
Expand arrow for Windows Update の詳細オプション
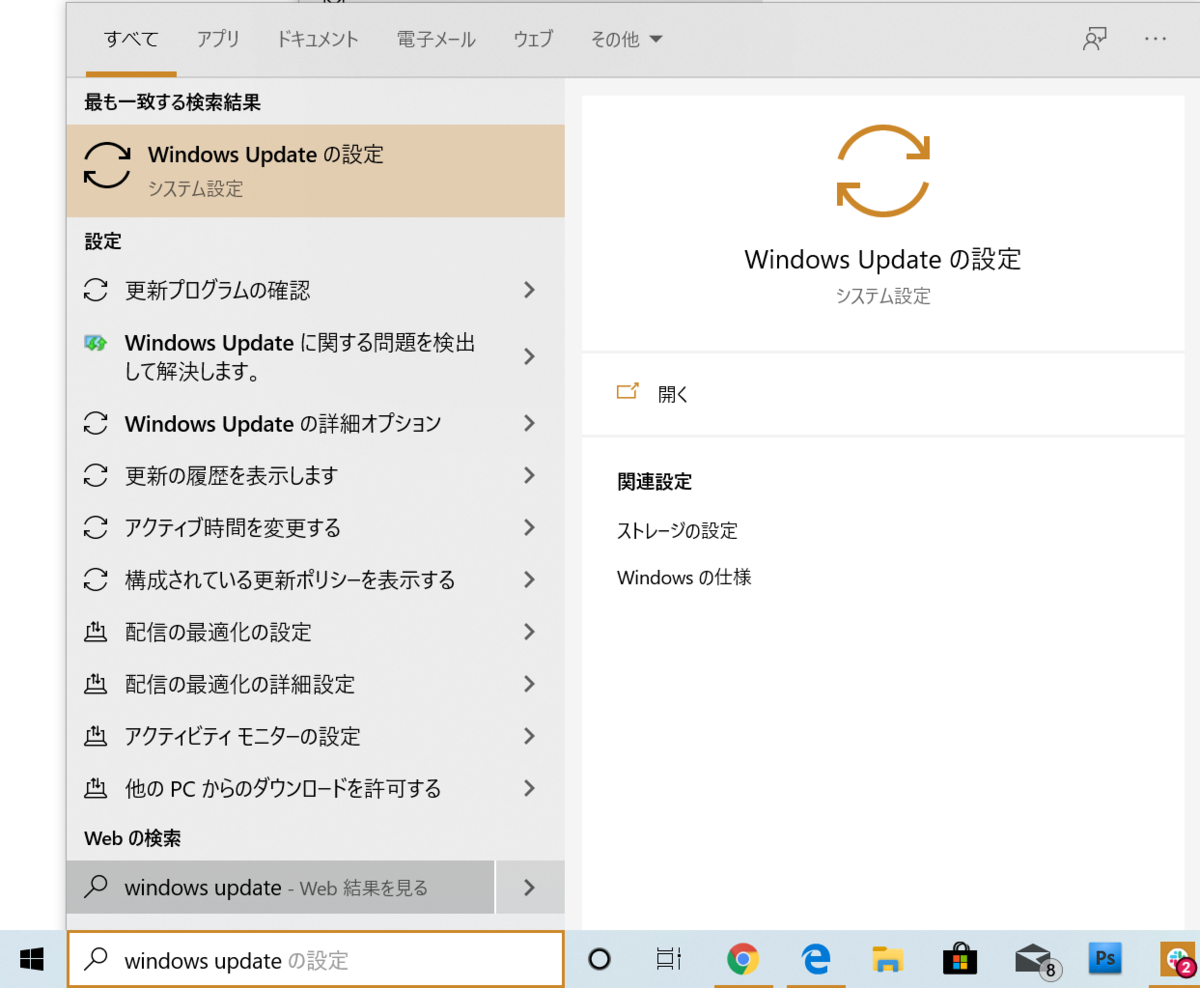(x=530, y=423)
